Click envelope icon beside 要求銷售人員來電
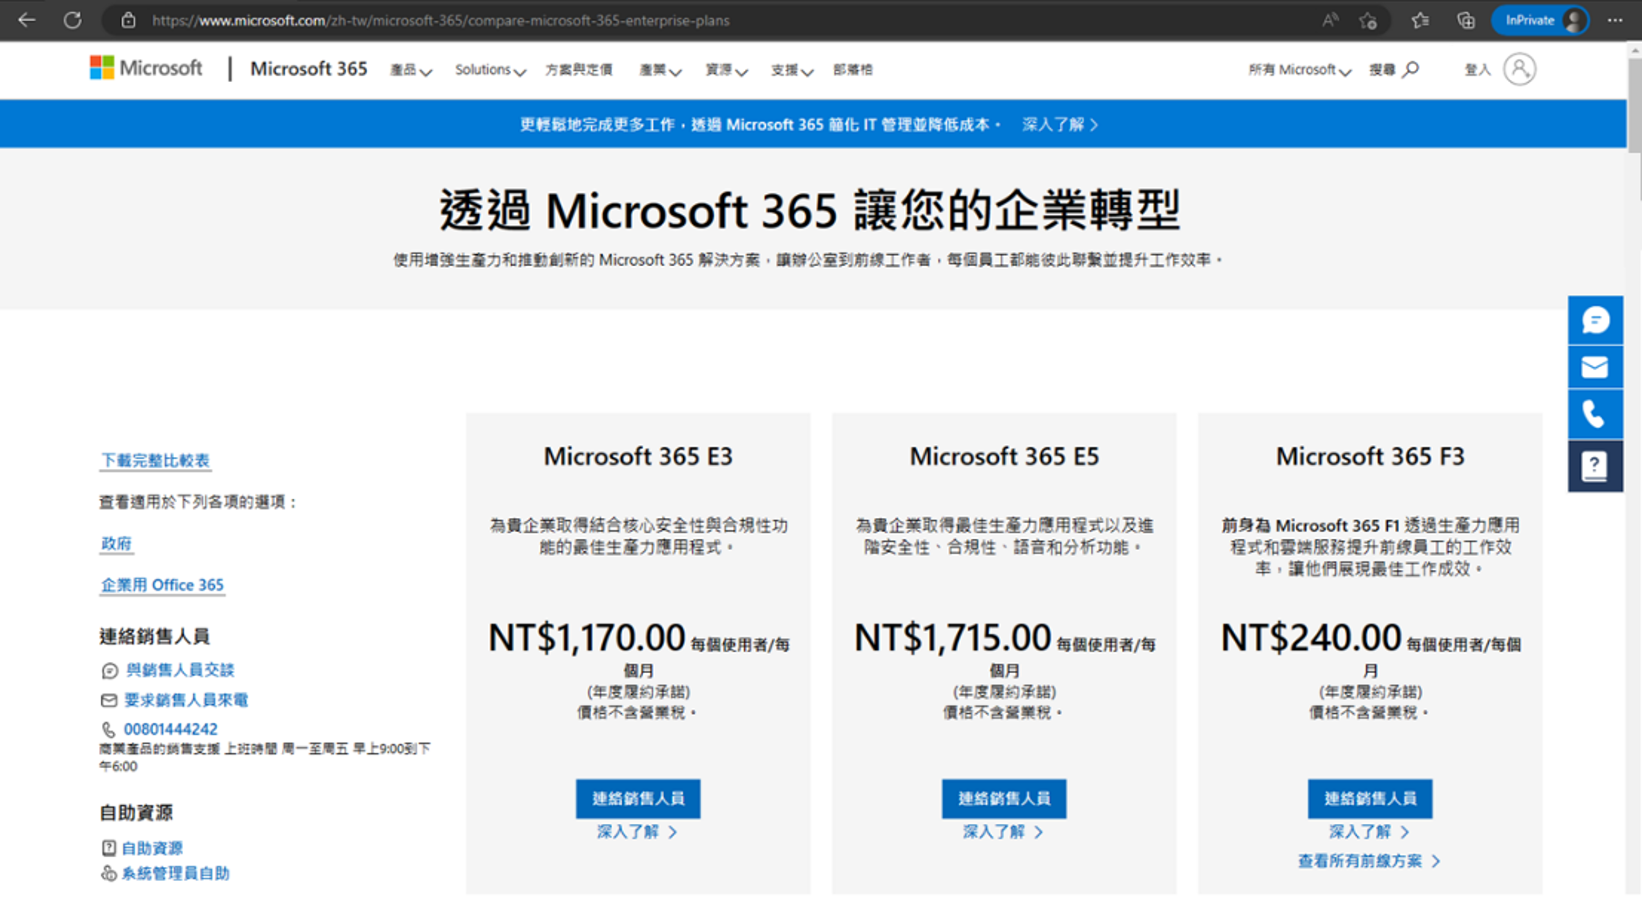Screen dimensions: 1642x897 pos(109,700)
